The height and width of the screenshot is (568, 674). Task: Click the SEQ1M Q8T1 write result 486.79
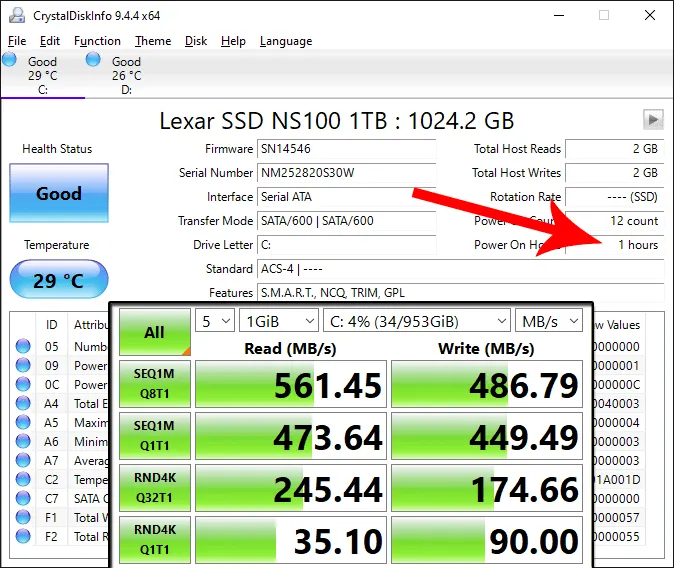point(487,384)
